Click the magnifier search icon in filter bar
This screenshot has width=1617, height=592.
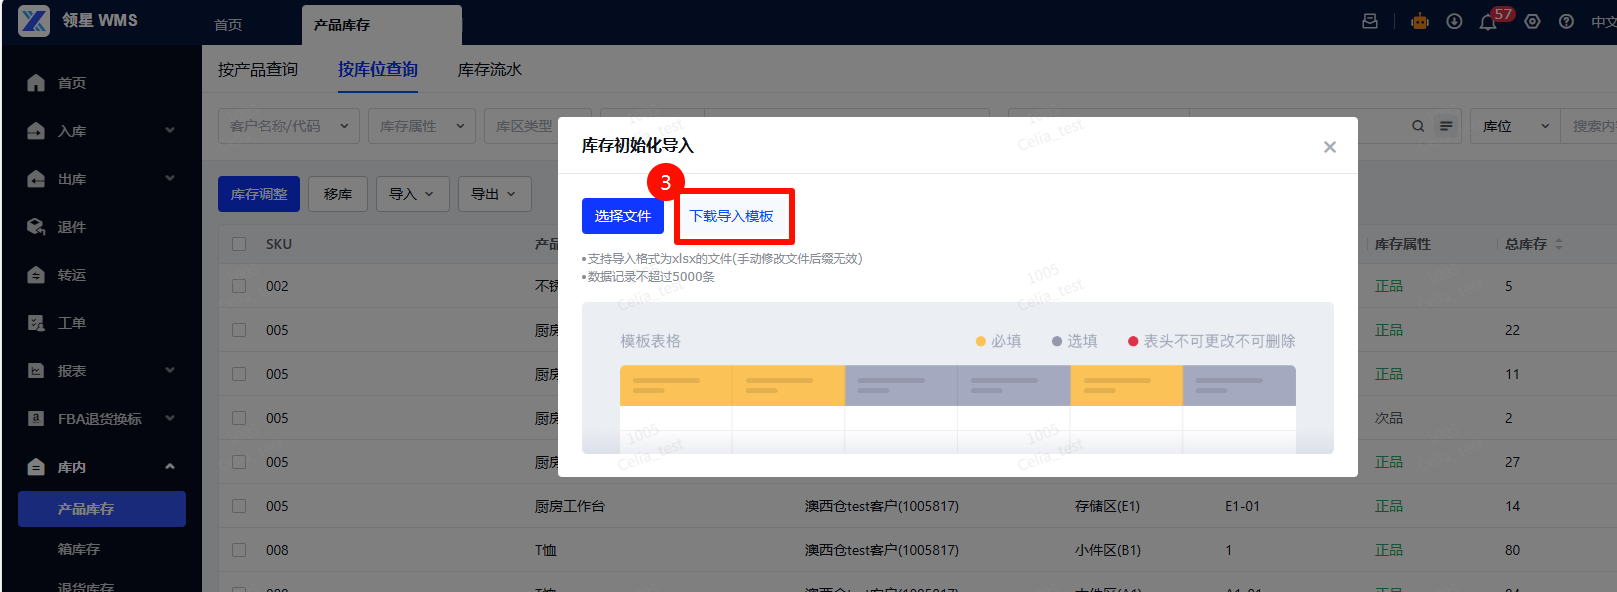pyautogui.click(x=1418, y=126)
